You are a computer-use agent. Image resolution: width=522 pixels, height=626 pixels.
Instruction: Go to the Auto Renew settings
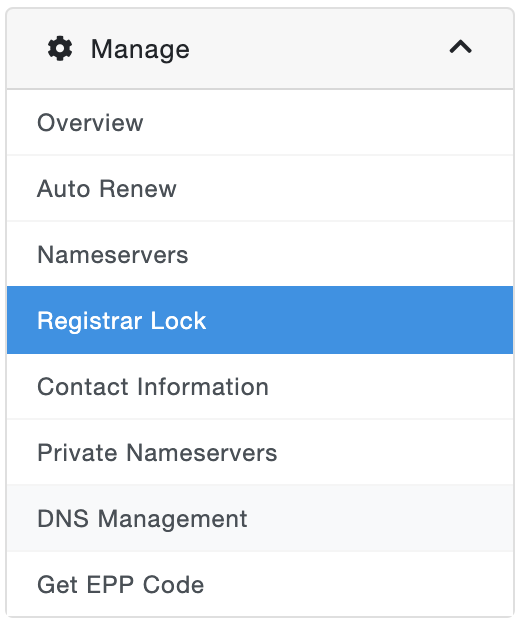coord(260,188)
